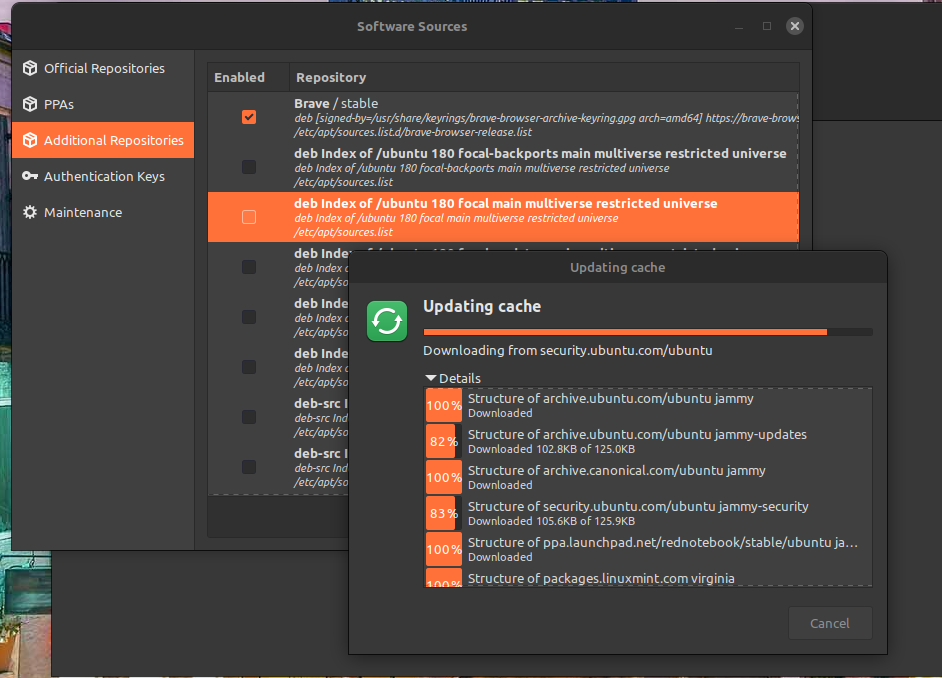Click the Updating cache progress bar
Screen dimensions: 942x678
coord(648,332)
